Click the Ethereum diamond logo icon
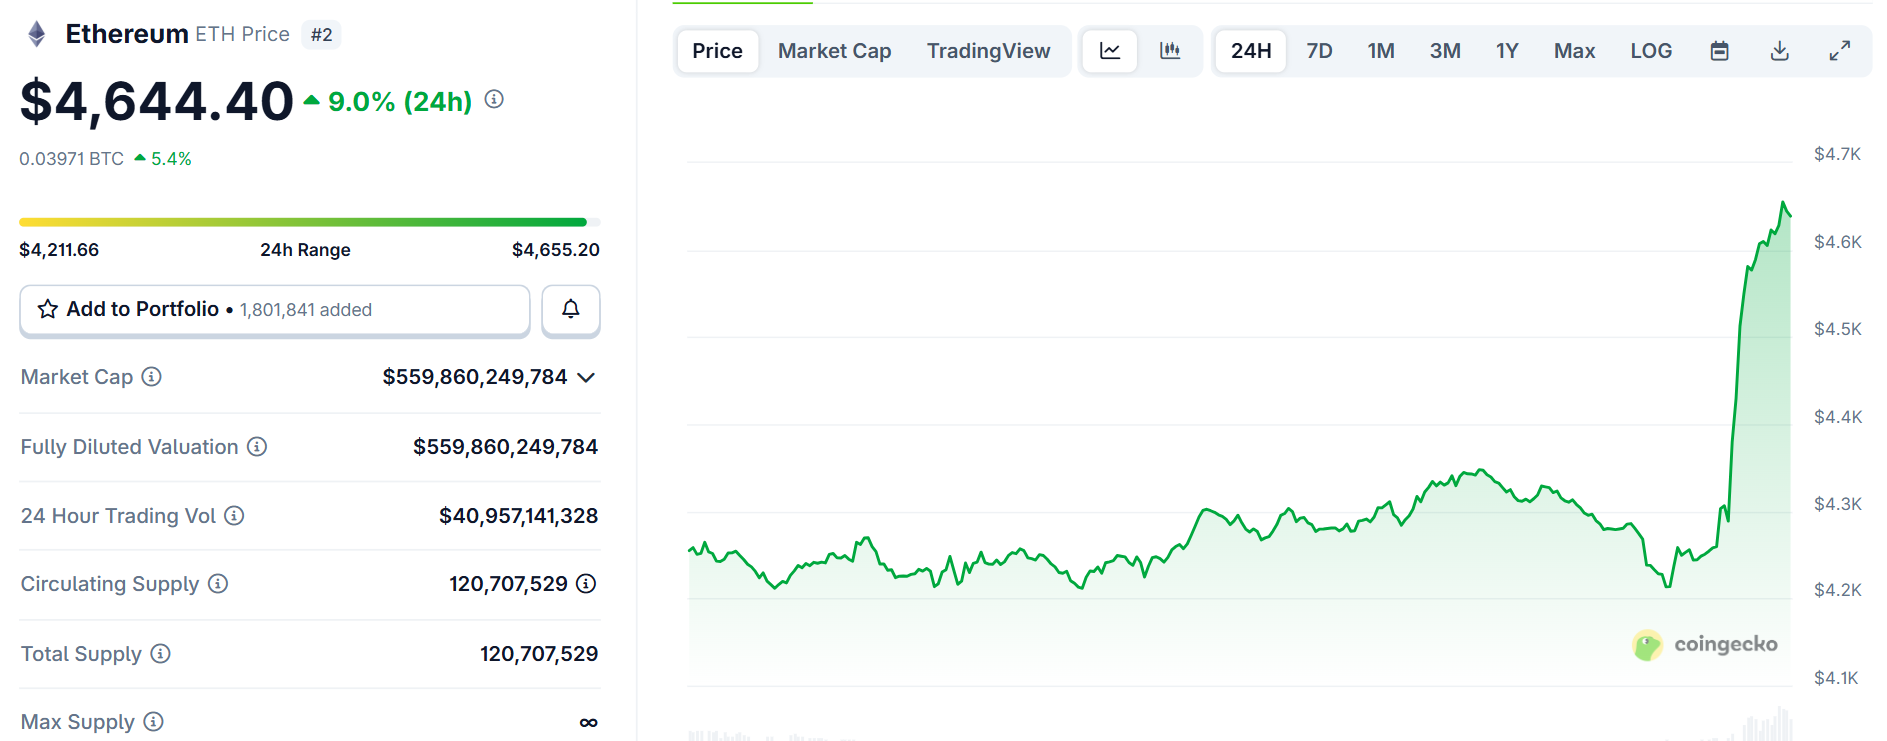 [x=37, y=34]
